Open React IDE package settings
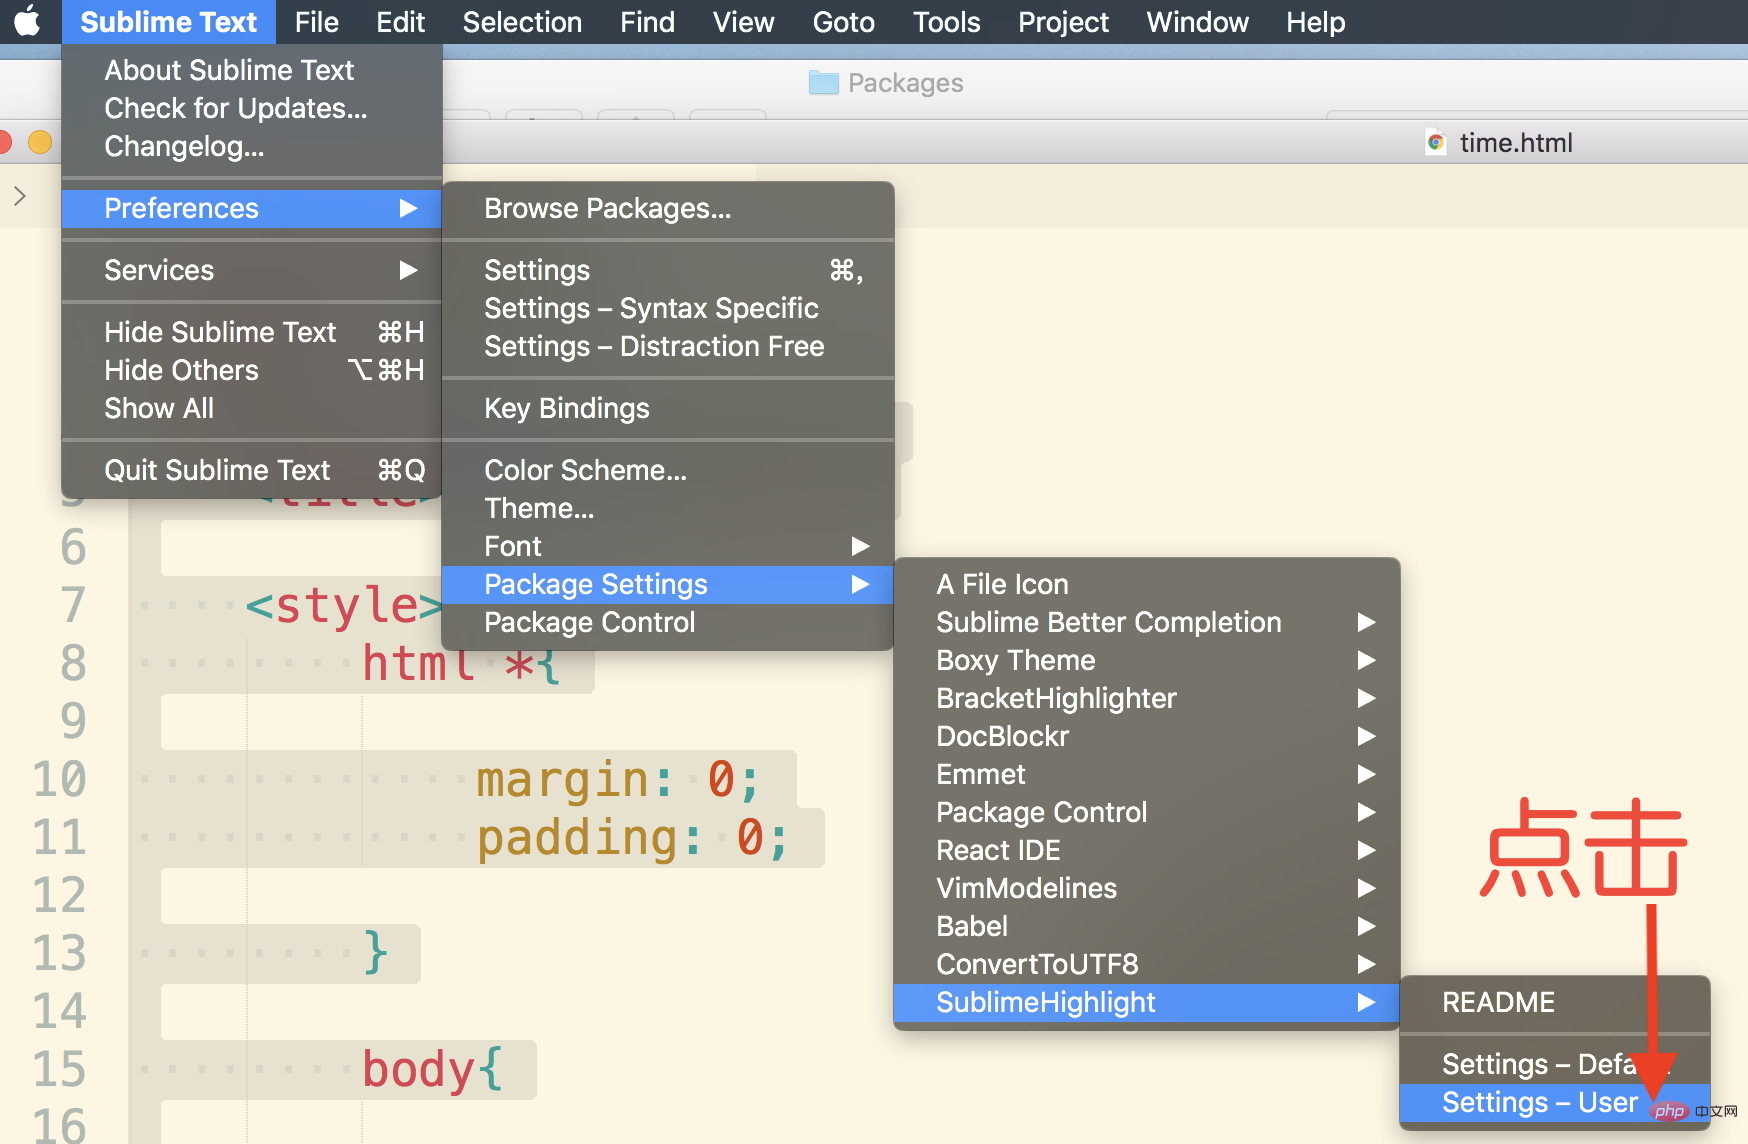Viewport: 1748px width, 1144px height. (x=1147, y=850)
